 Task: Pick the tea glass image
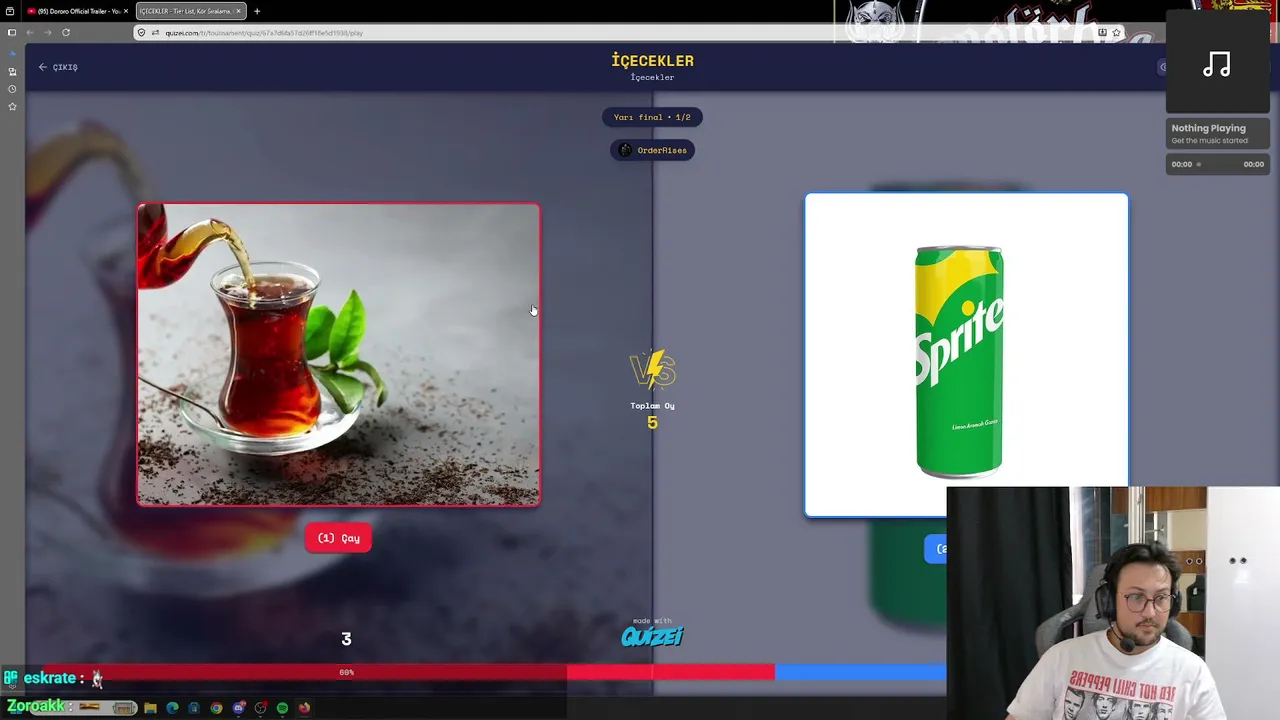[x=339, y=354]
